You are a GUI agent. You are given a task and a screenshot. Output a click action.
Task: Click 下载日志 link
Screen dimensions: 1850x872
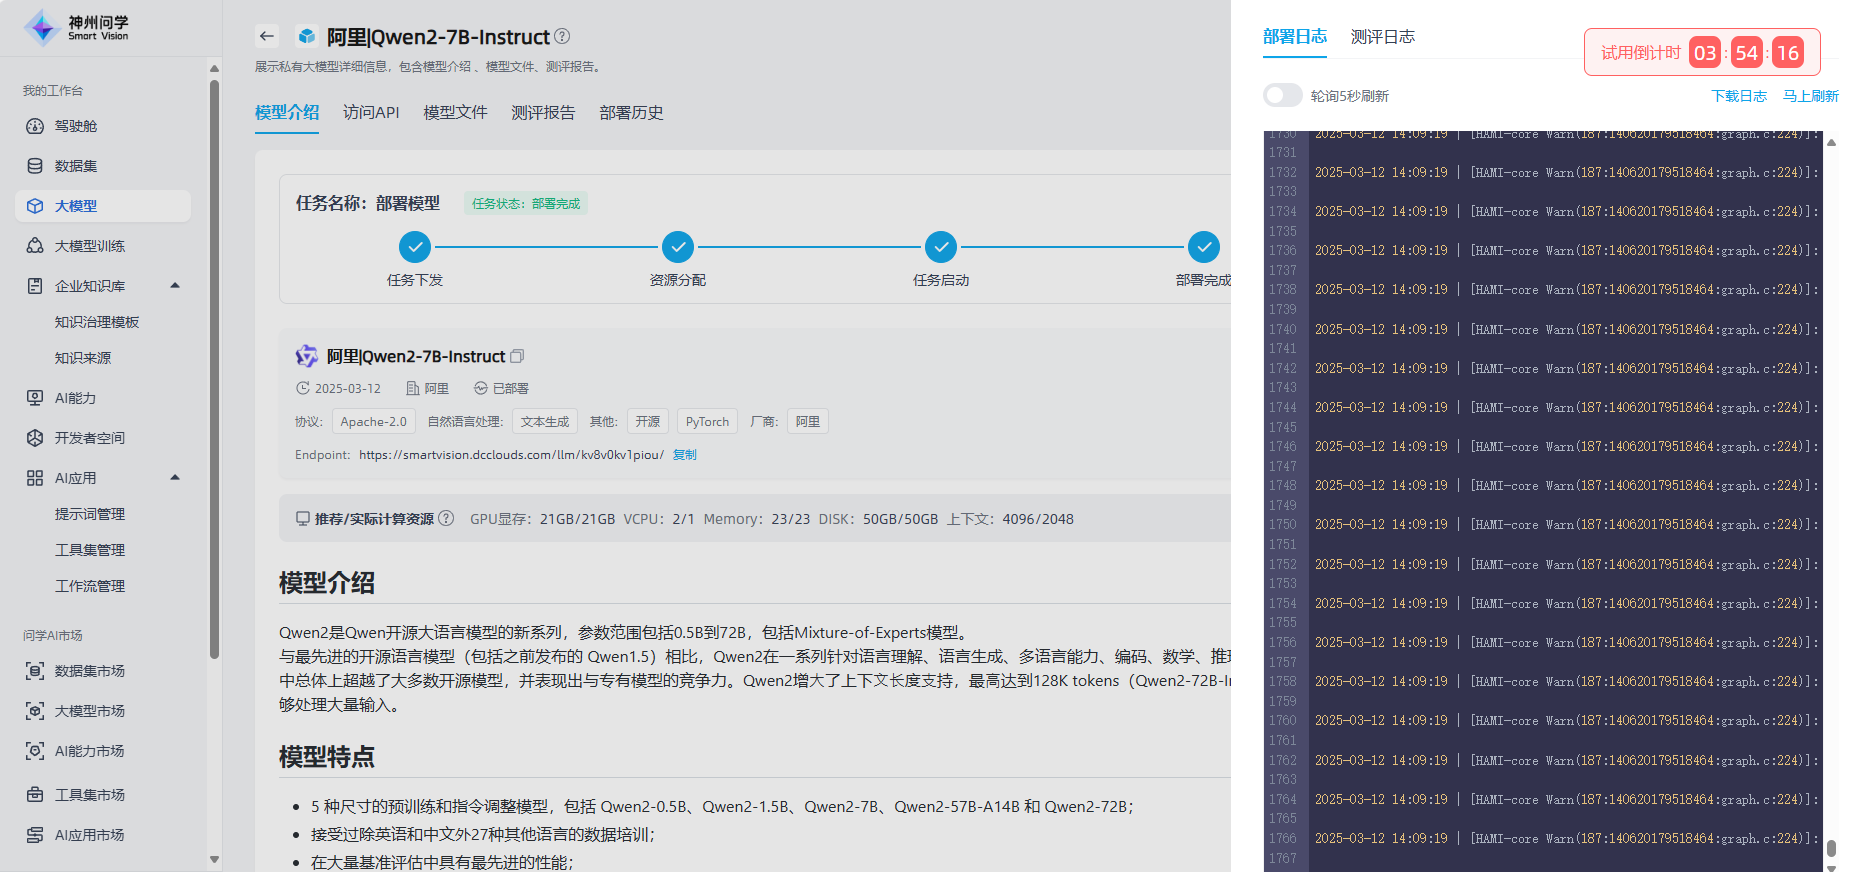coord(1739,96)
